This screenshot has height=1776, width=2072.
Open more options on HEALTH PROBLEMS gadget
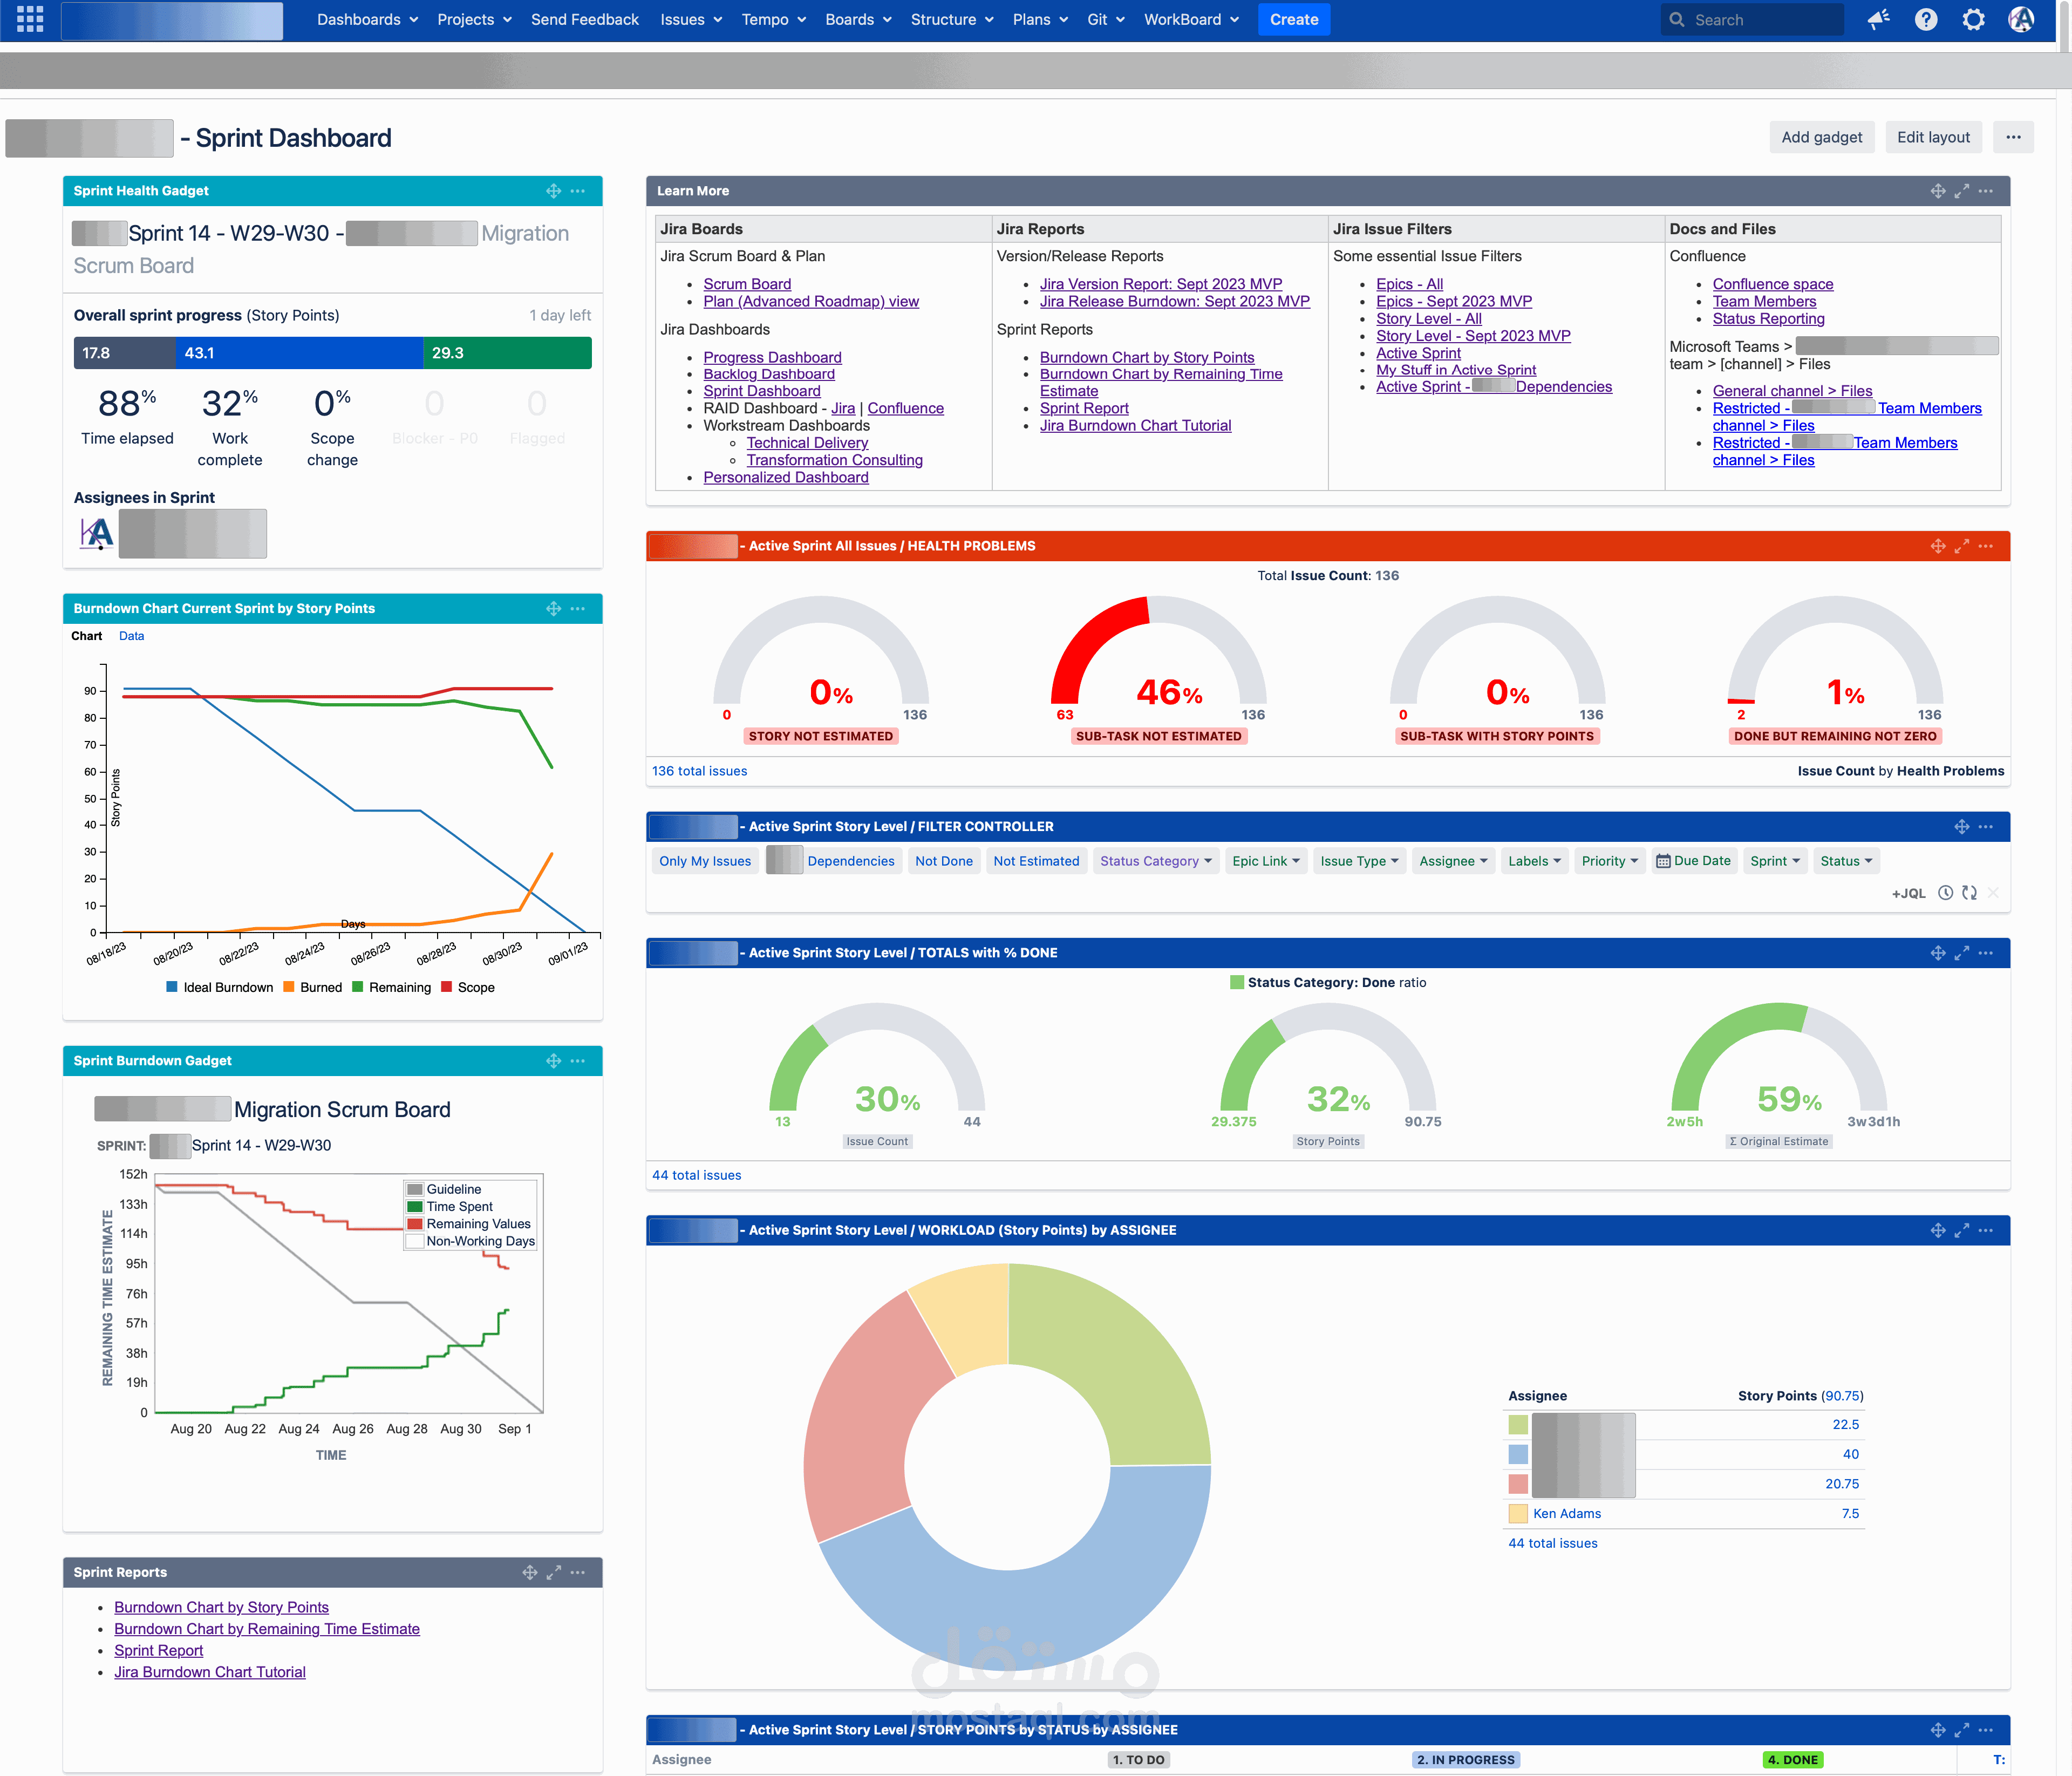pyautogui.click(x=1986, y=546)
